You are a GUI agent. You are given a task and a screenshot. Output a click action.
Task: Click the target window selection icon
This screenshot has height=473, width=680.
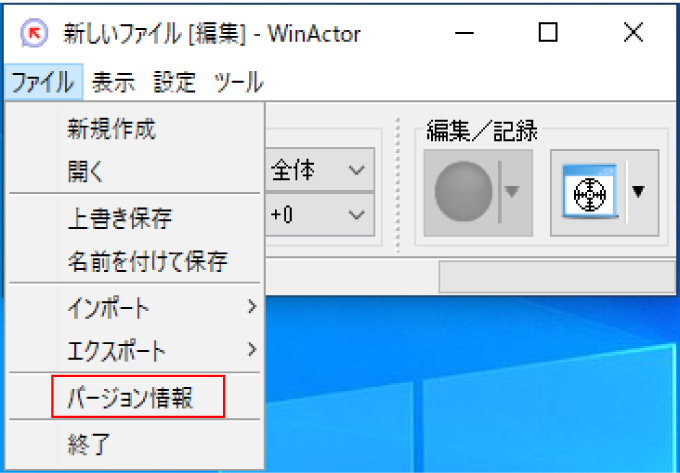tap(589, 191)
